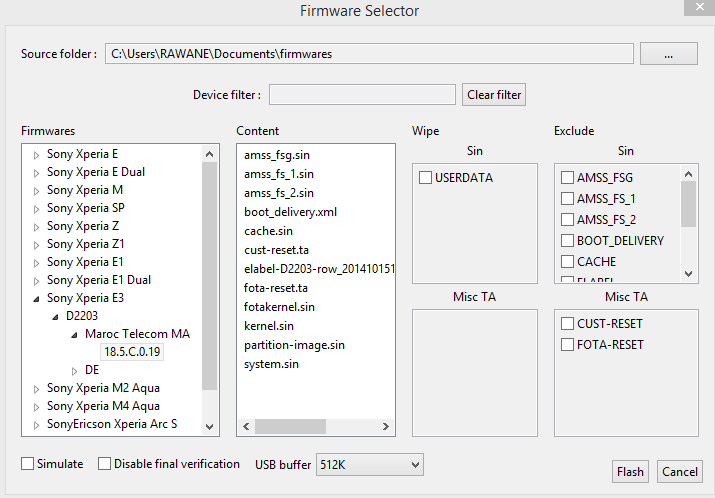Expand the SonyEricson Xperia Arc S node
The image size is (715, 498).
[x=36, y=425]
